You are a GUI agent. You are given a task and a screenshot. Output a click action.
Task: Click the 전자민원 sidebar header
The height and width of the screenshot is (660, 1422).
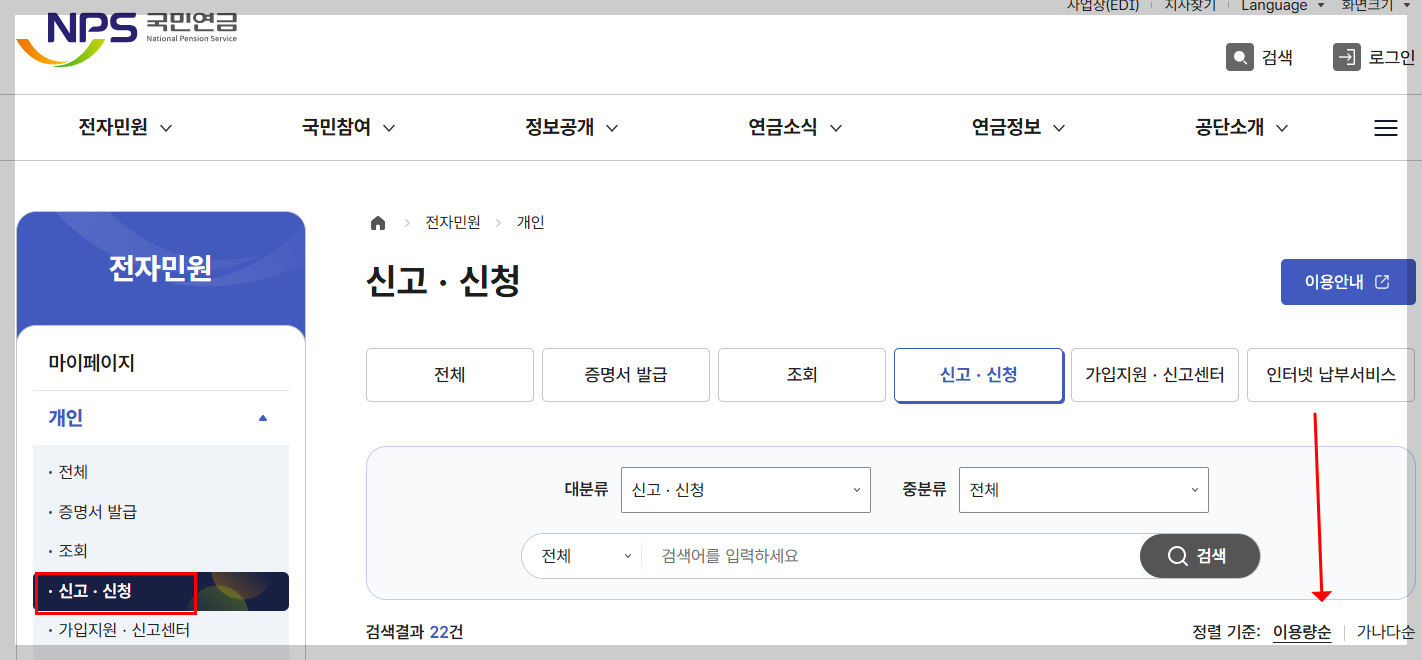tap(161, 269)
